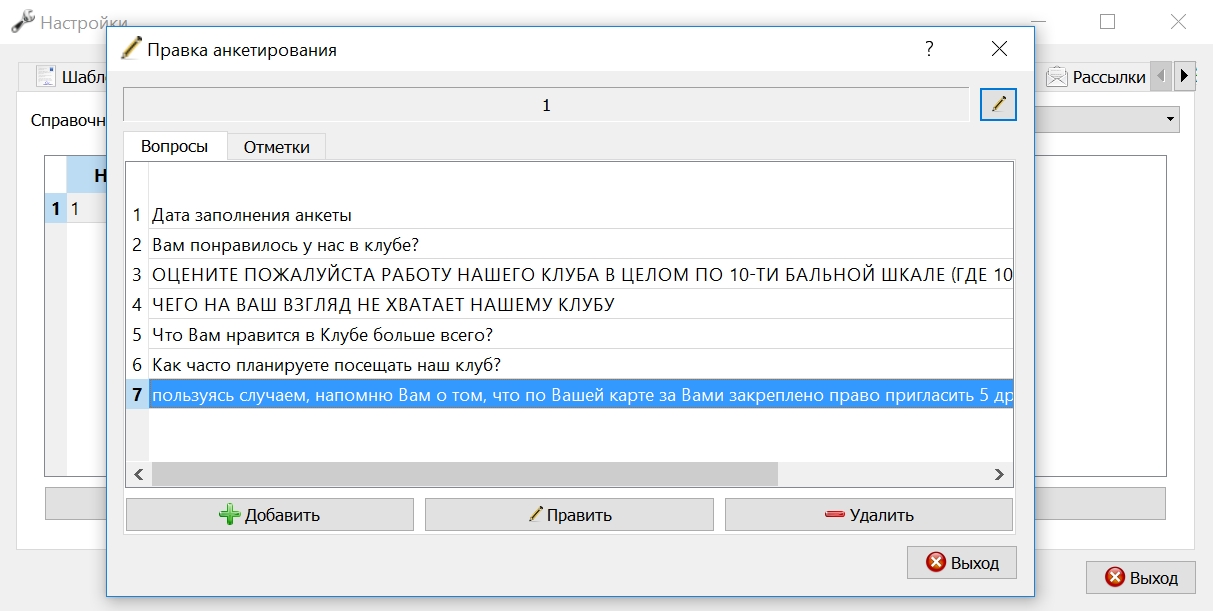Click the tab scroll right arrow in Настройки
The width and height of the screenshot is (1213, 611).
pos(1184,75)
